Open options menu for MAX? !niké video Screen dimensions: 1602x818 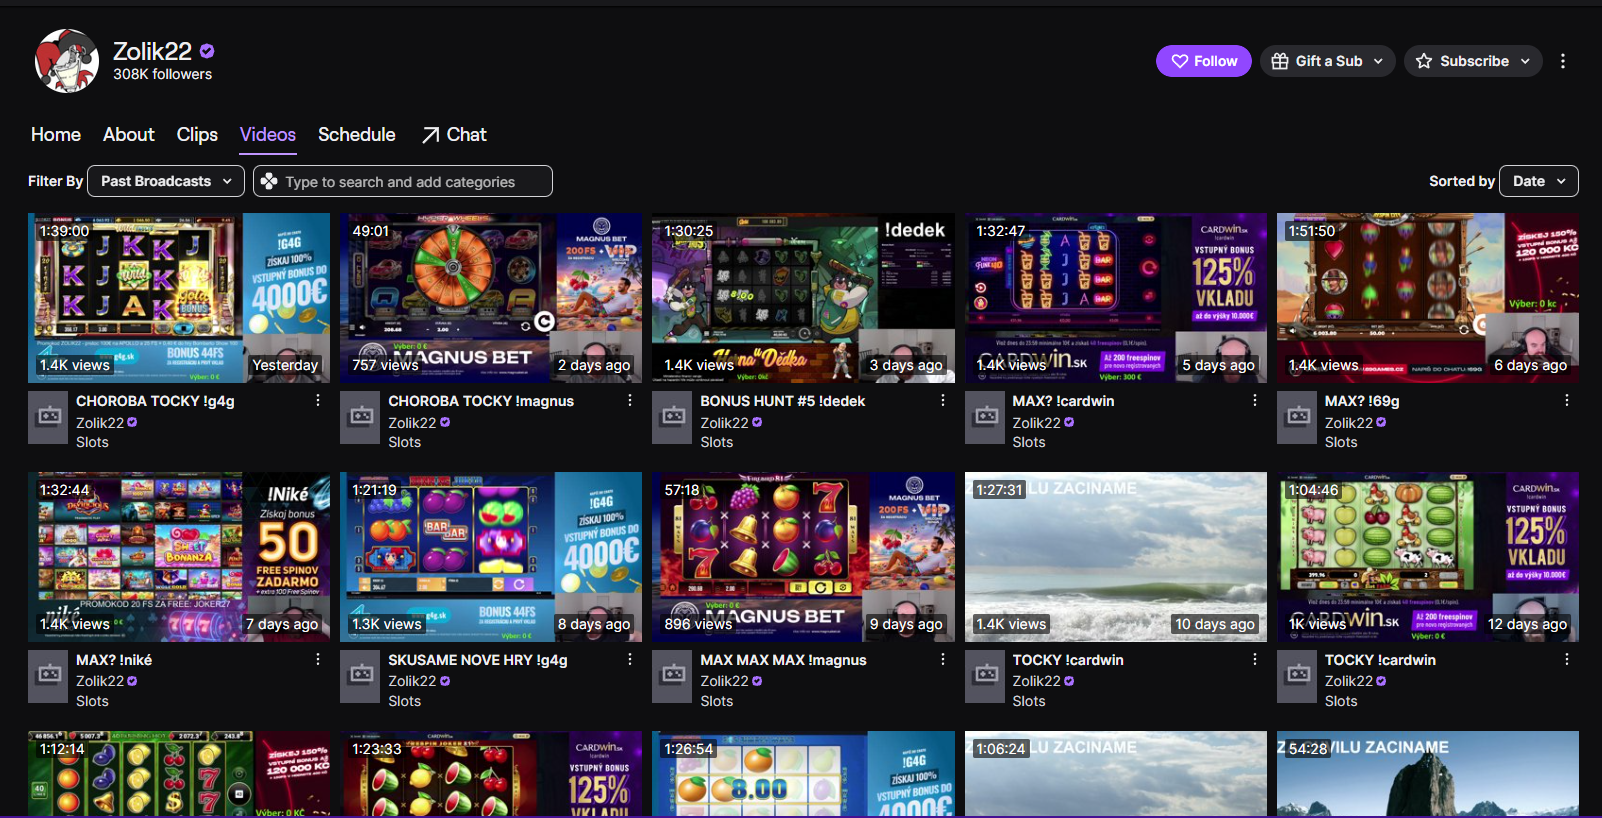318,659
